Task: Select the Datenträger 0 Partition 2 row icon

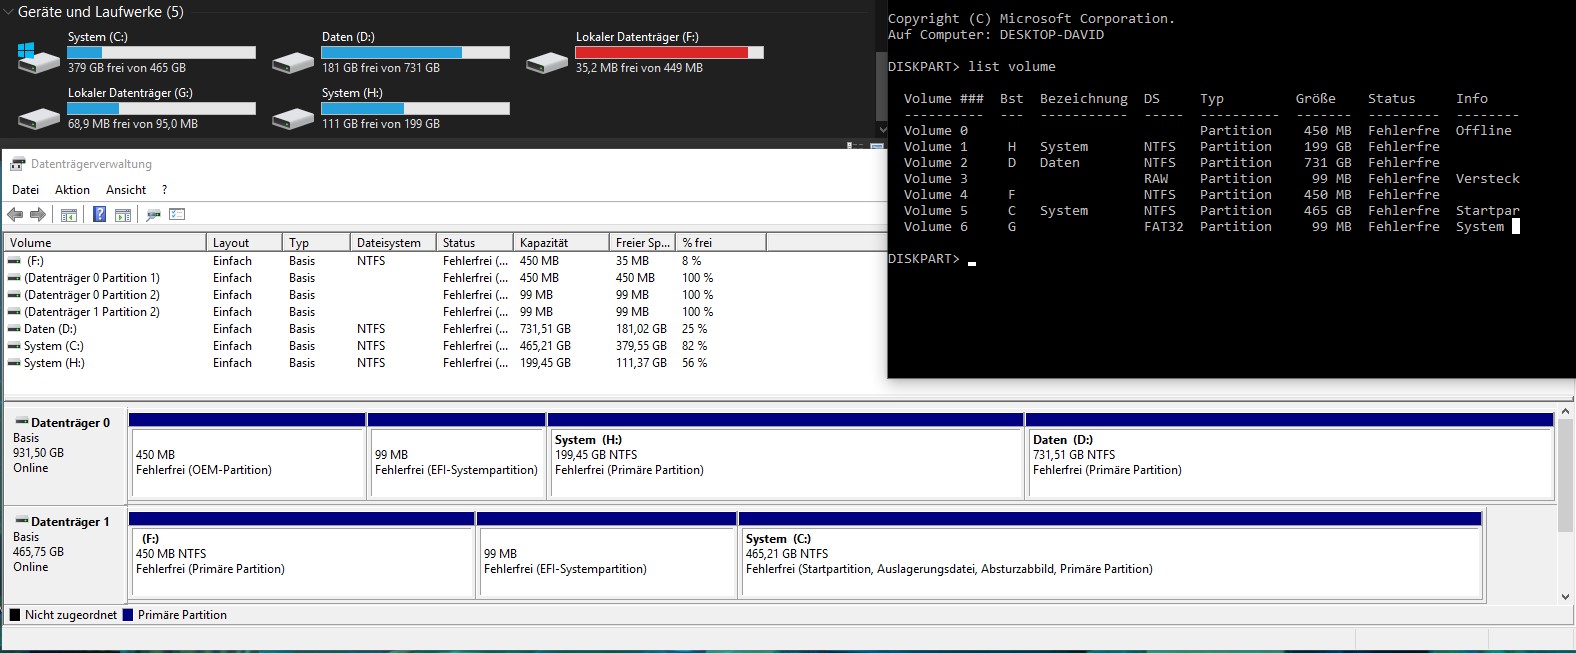Action: coord(14,295)
